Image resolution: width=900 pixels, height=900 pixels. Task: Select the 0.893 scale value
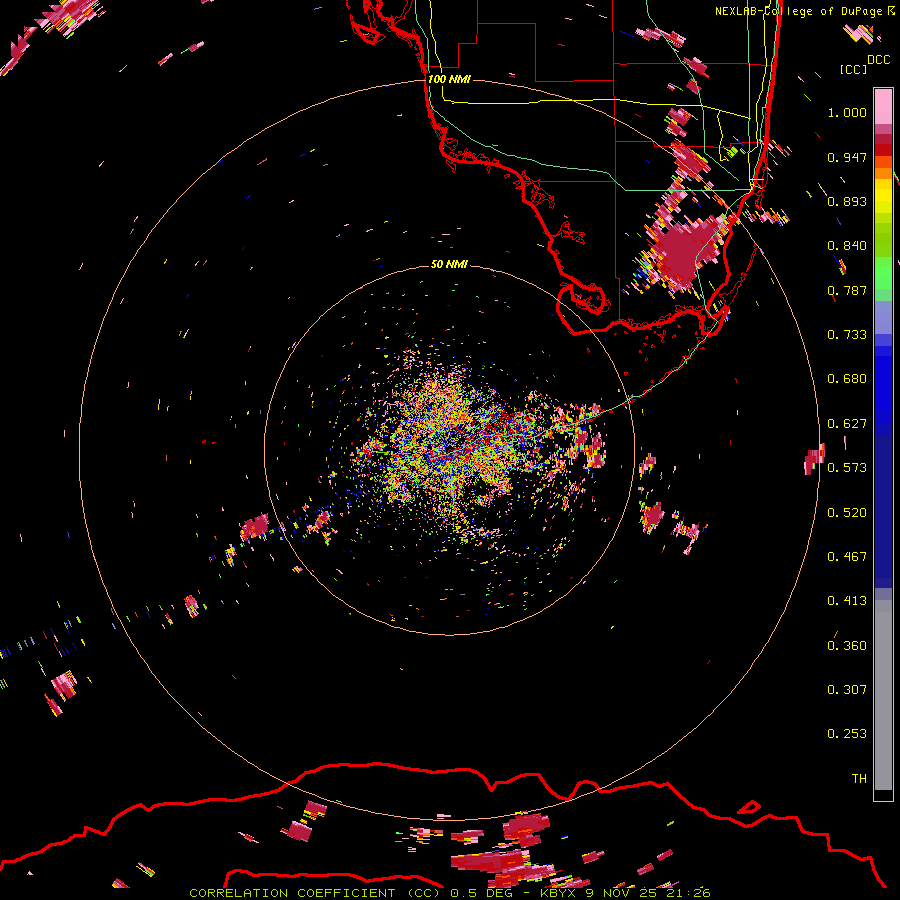tap(847, 201)
